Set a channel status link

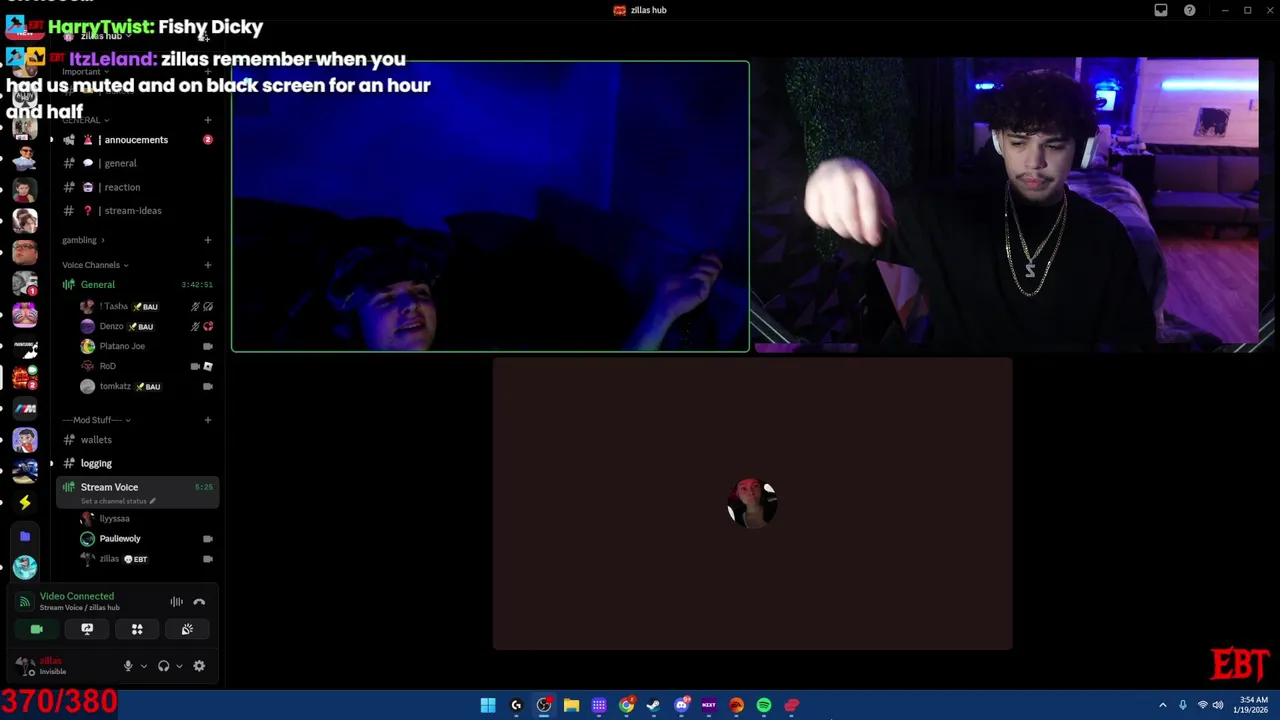pyautogui.click(x=118, y=501)
